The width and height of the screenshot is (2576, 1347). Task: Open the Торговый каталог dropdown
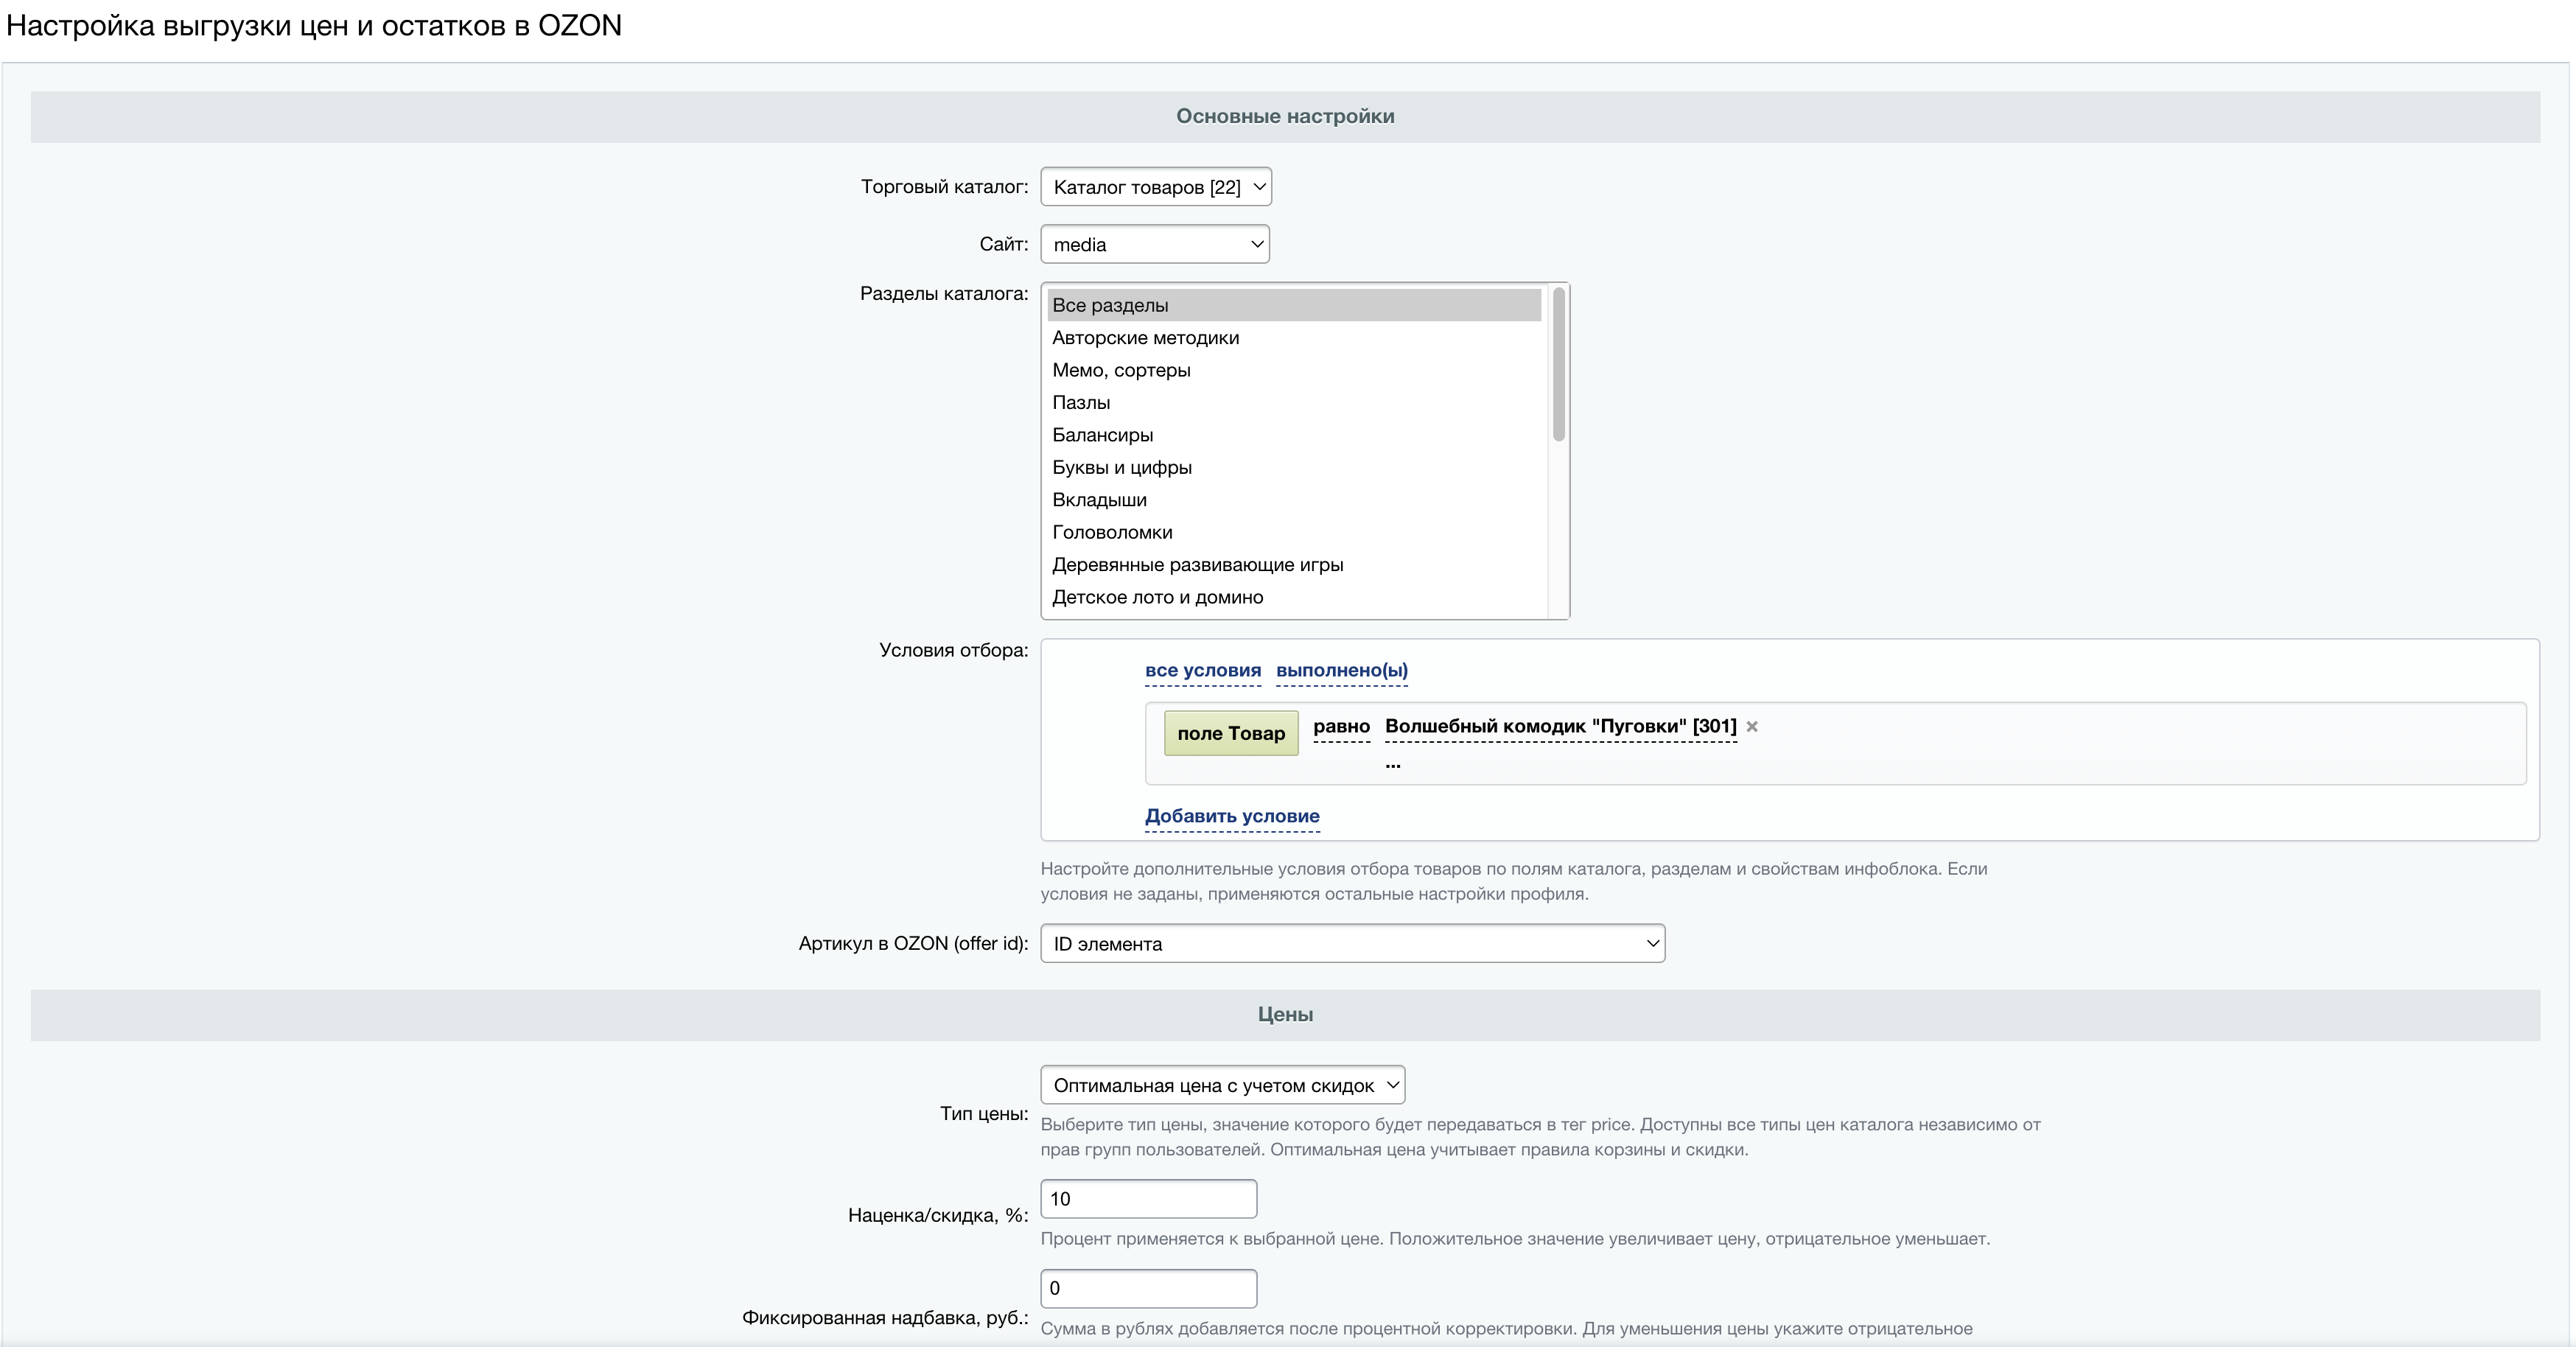click(1156, 187)
